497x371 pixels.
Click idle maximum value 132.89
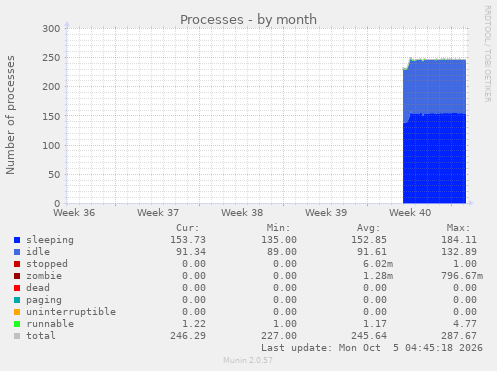click(x=459, y=252)
